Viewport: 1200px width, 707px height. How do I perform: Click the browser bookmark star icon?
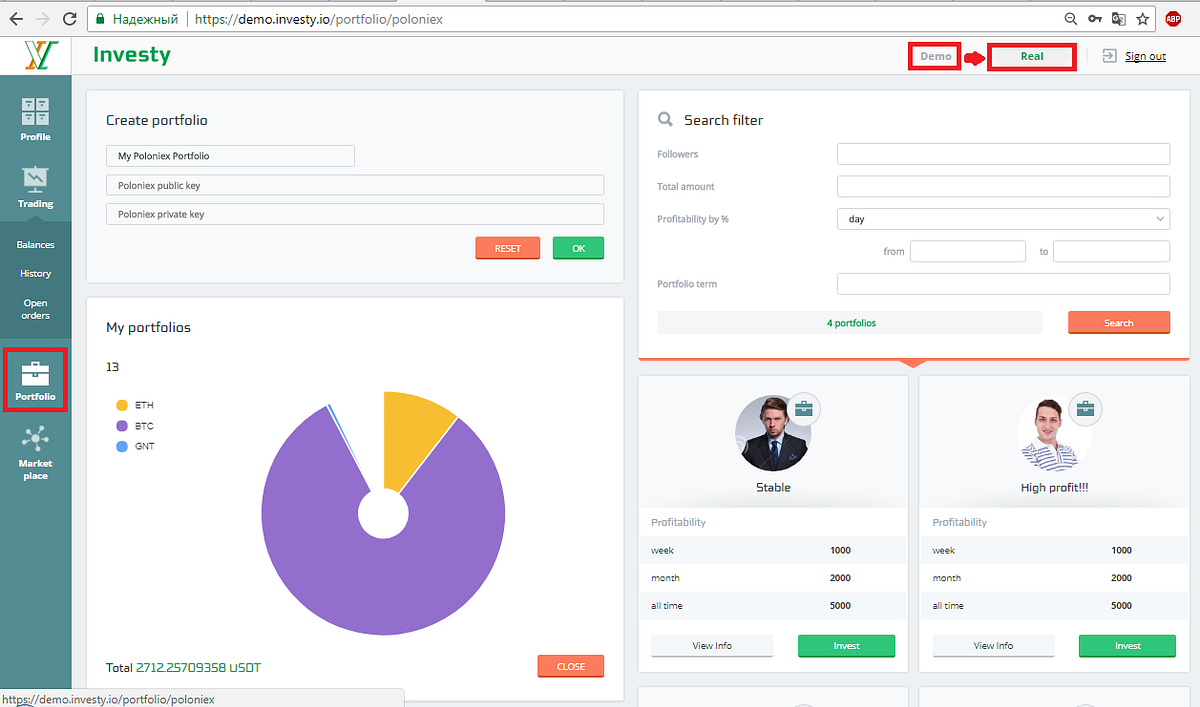[x=1143, y=18]
